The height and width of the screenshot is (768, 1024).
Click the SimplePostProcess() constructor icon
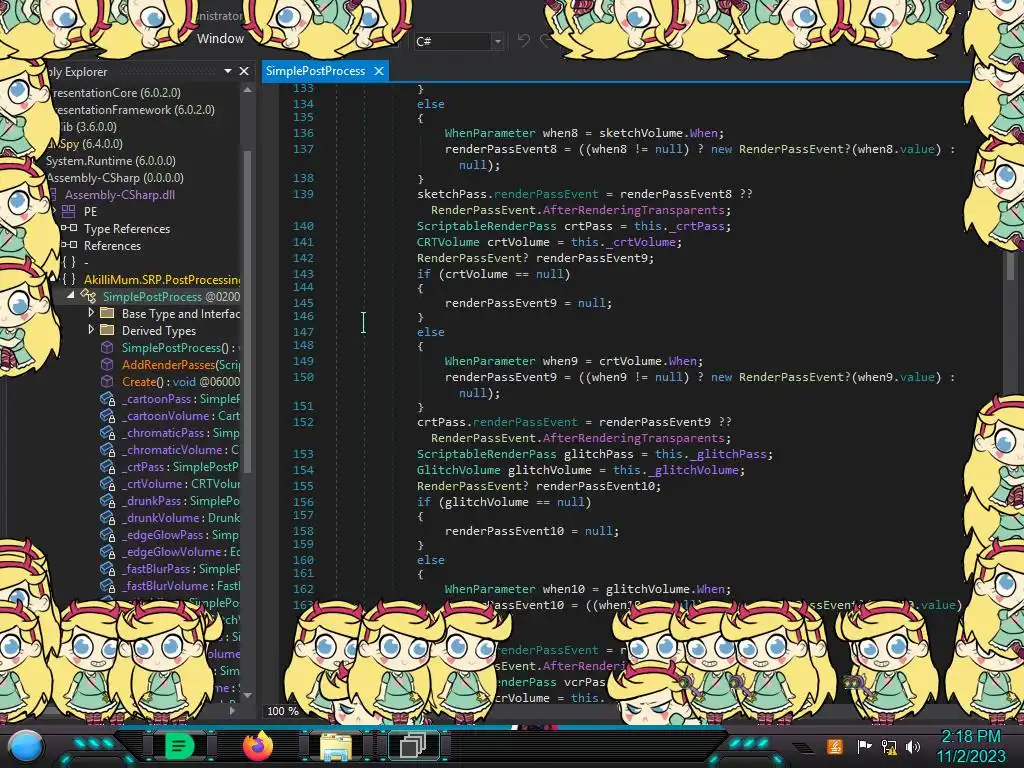point(107,347)
